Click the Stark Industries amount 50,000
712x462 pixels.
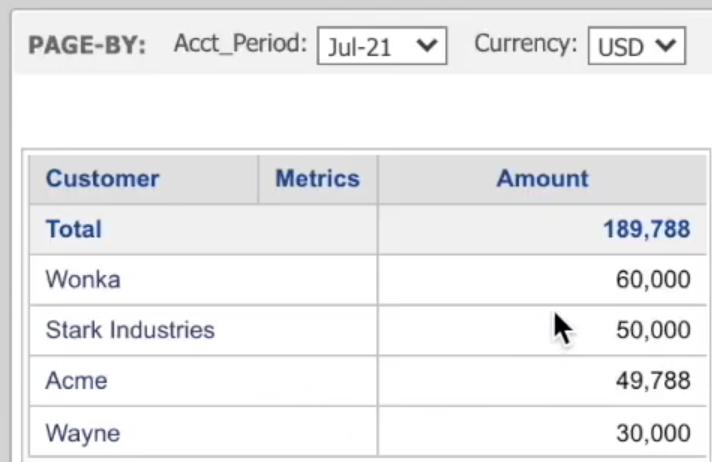[653, 330]
